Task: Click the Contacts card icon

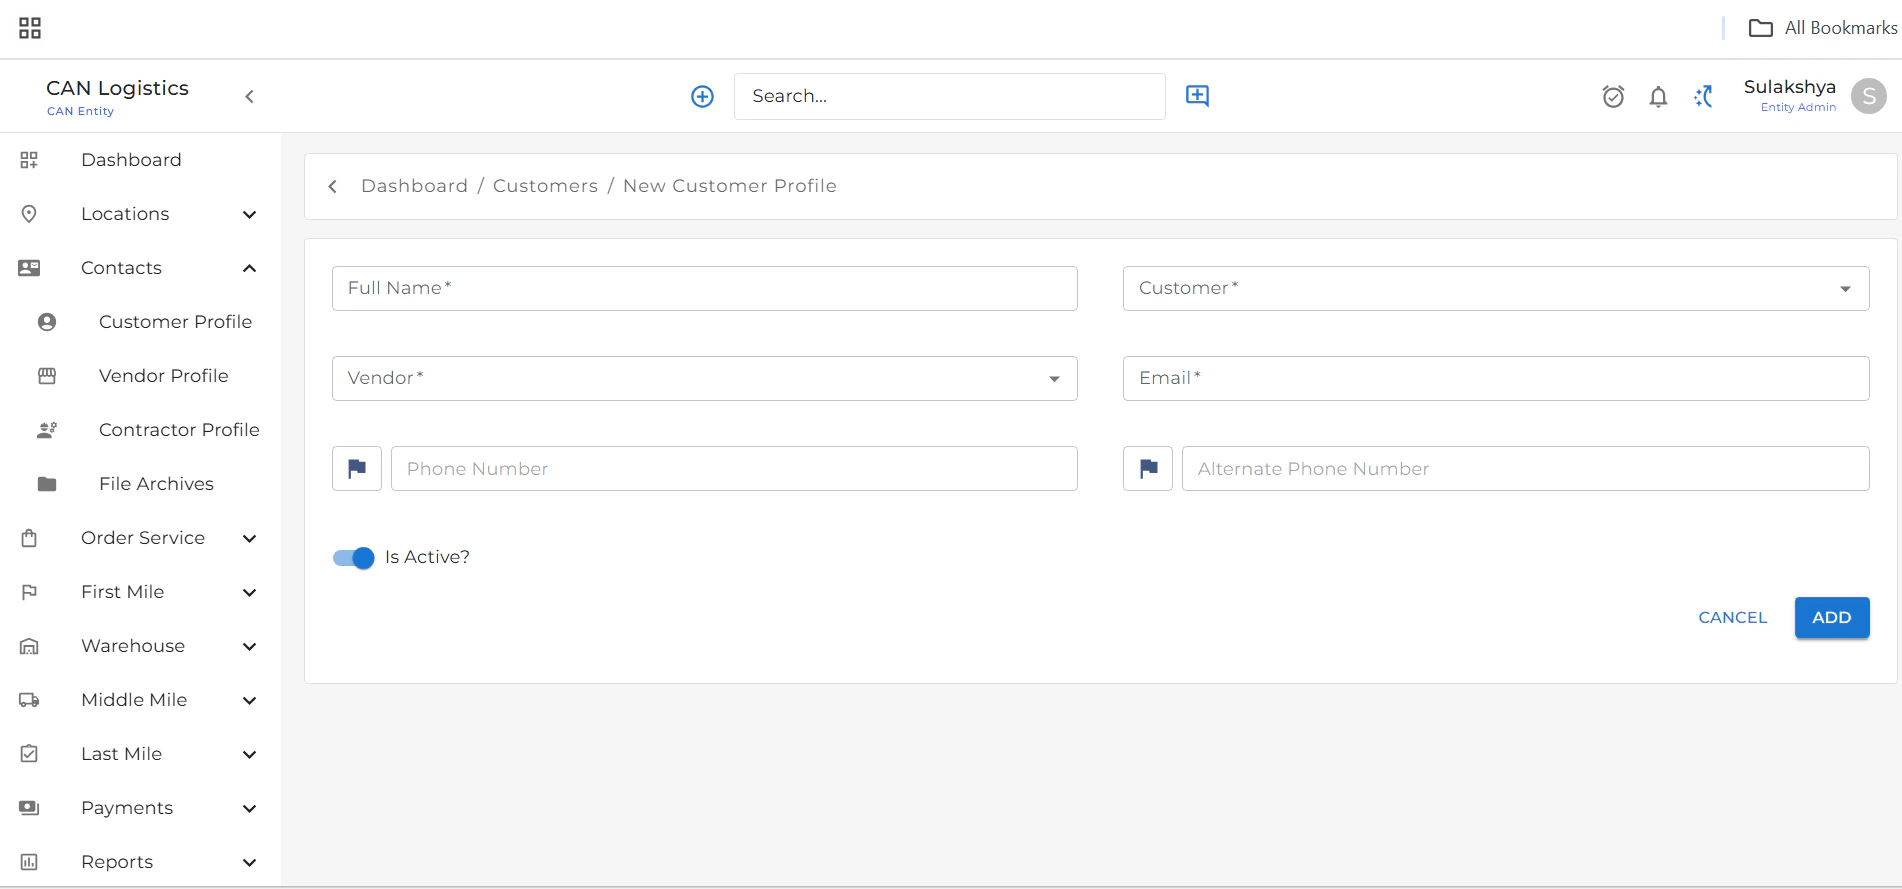Action: coord(29,268)
